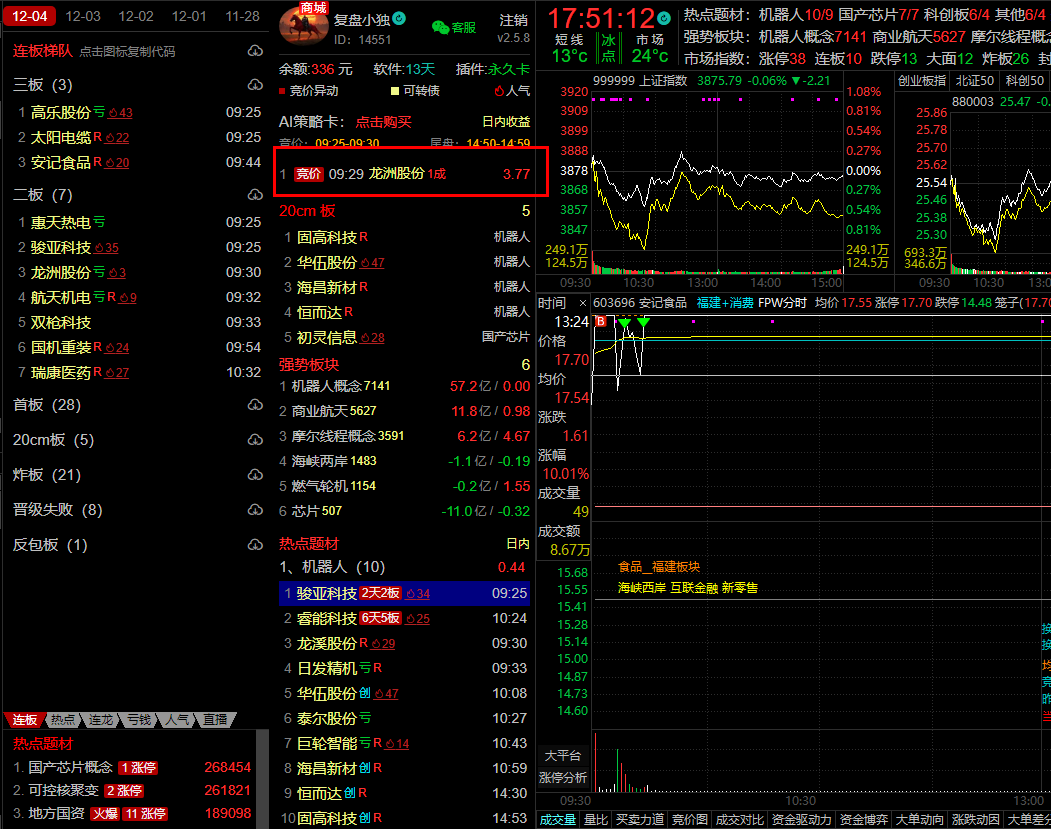Click the refresh icon next to the clock
1051x829 pixels.
666,18
